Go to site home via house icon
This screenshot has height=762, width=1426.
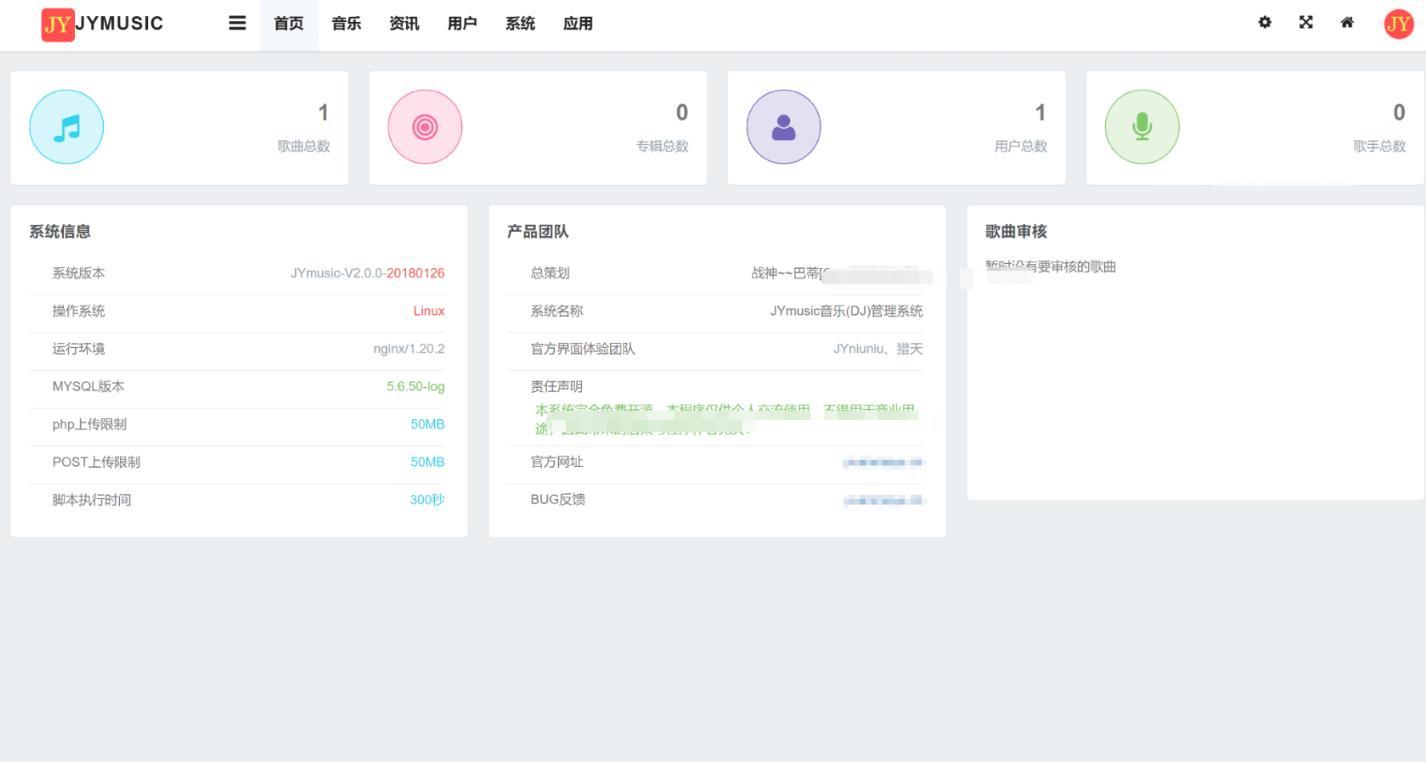1347,23
